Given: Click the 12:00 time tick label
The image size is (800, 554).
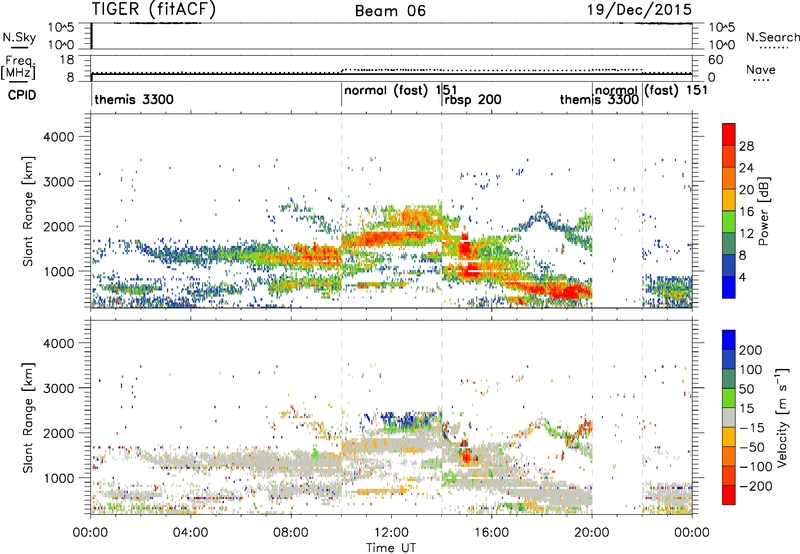Looking at the screenshot, I should point(391,533).
